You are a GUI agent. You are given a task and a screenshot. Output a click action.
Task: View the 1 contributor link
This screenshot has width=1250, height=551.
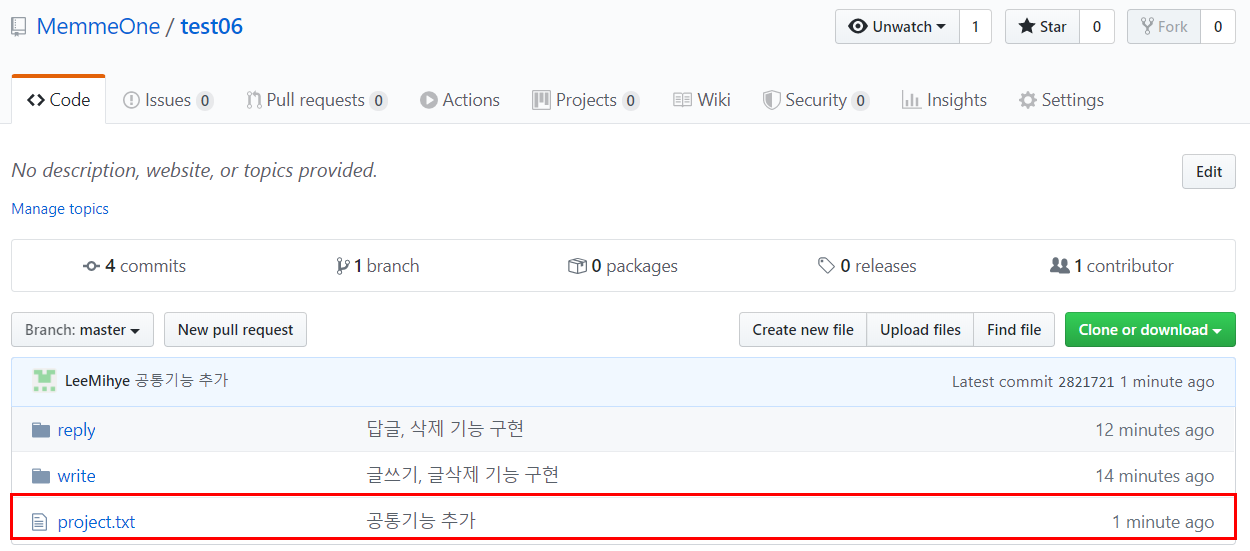[1112, 266]
